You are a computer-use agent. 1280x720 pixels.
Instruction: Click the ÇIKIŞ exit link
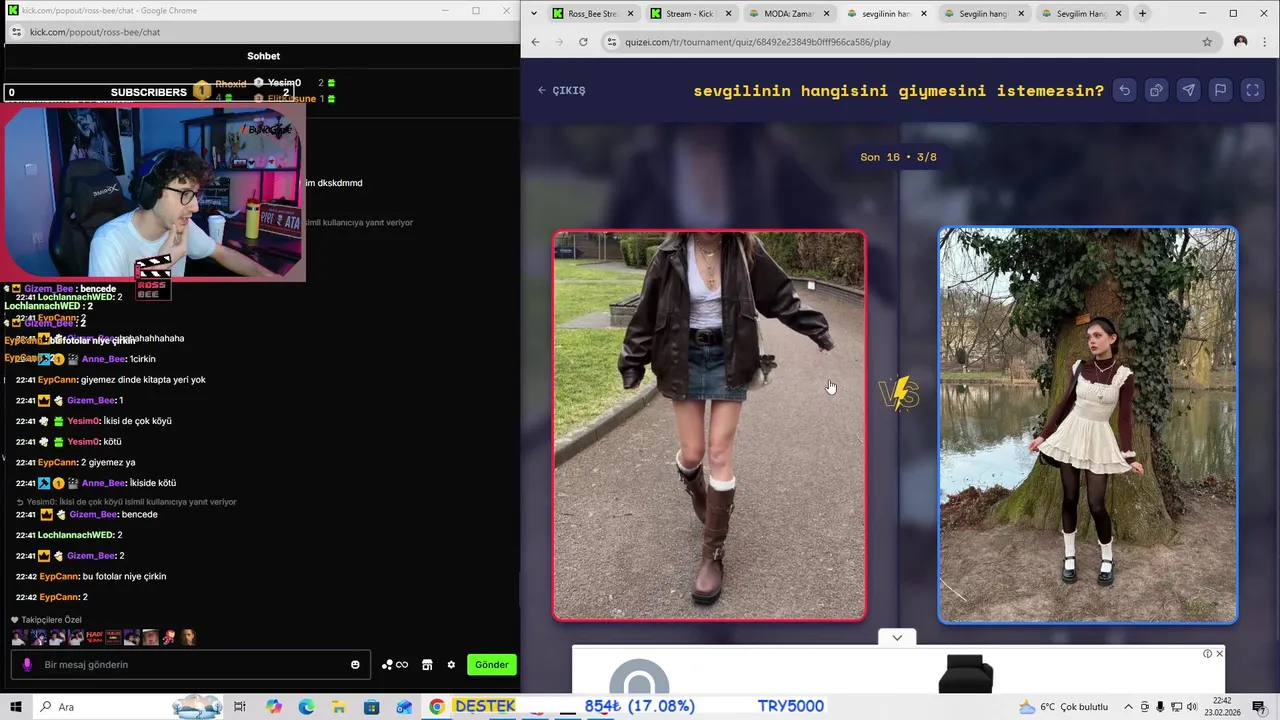[561, 90]
